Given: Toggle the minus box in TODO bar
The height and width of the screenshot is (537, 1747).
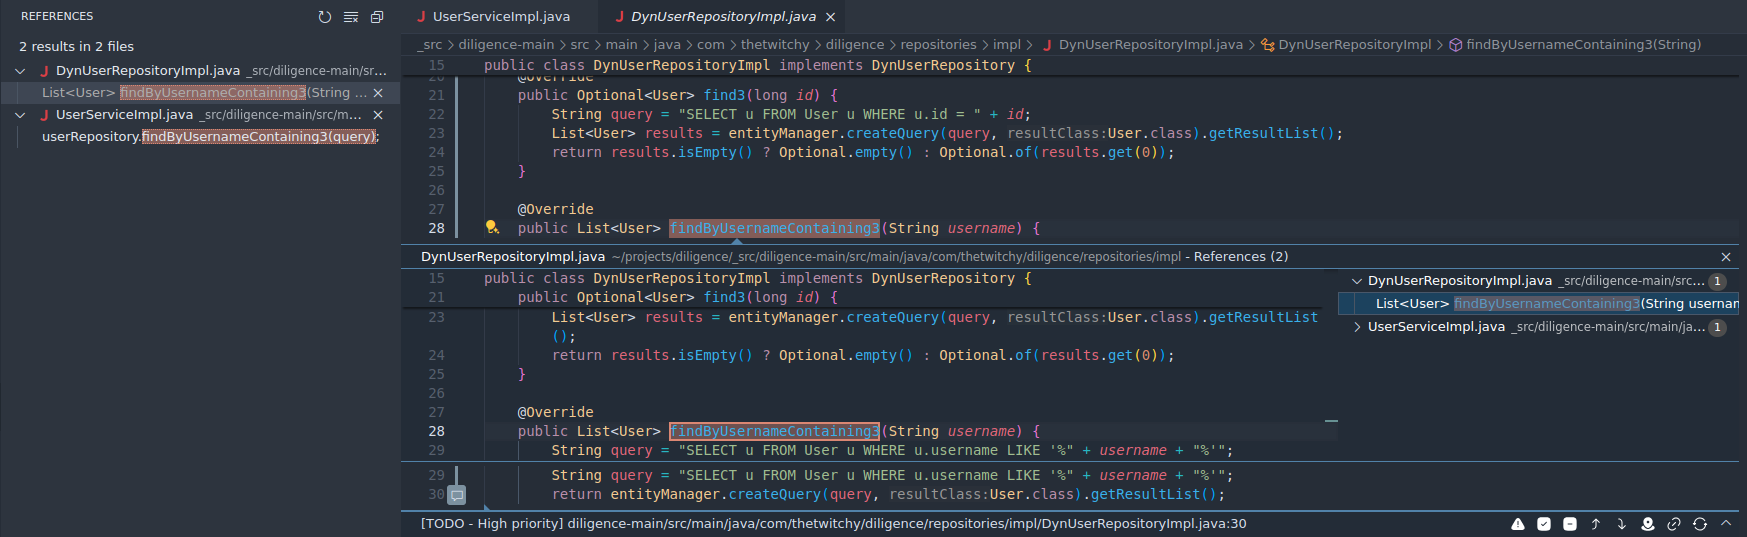Looking at the screenshot, I should click(x=1570, y=524).
